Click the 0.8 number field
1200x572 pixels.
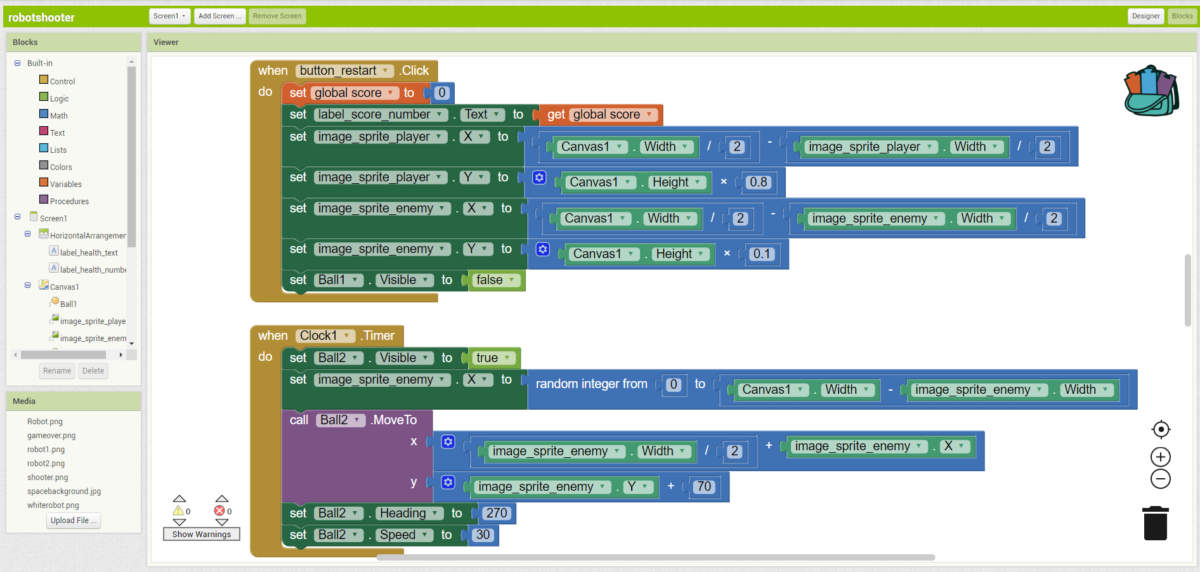[760, 182]
